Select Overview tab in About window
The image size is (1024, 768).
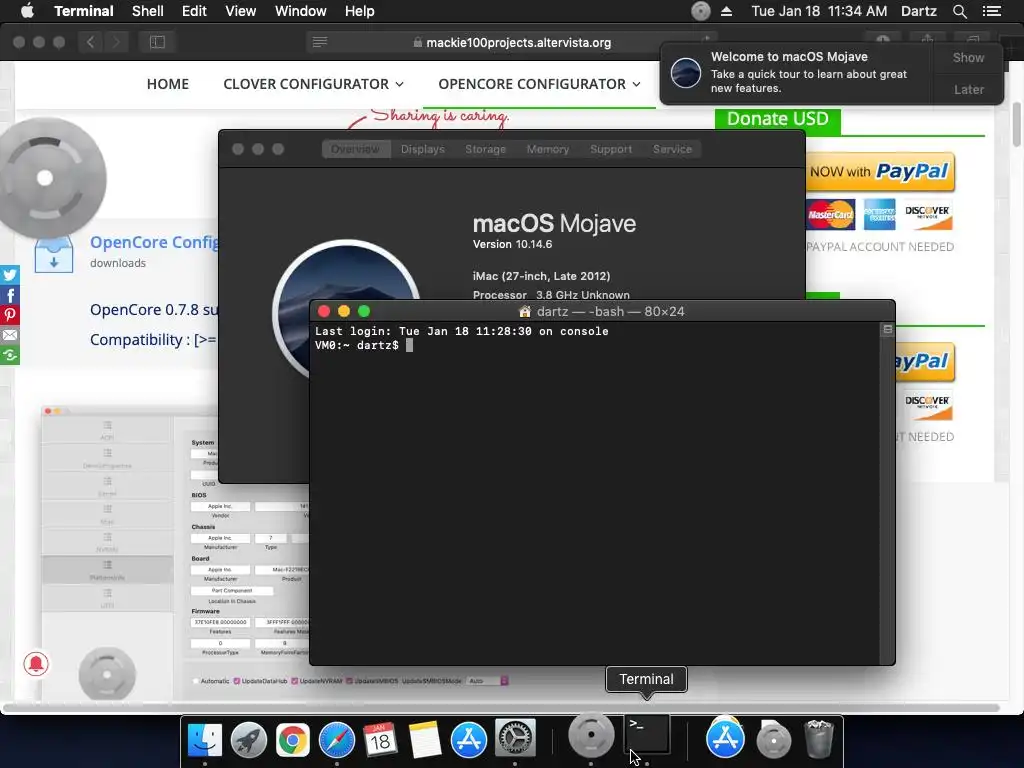coord(355,149)
